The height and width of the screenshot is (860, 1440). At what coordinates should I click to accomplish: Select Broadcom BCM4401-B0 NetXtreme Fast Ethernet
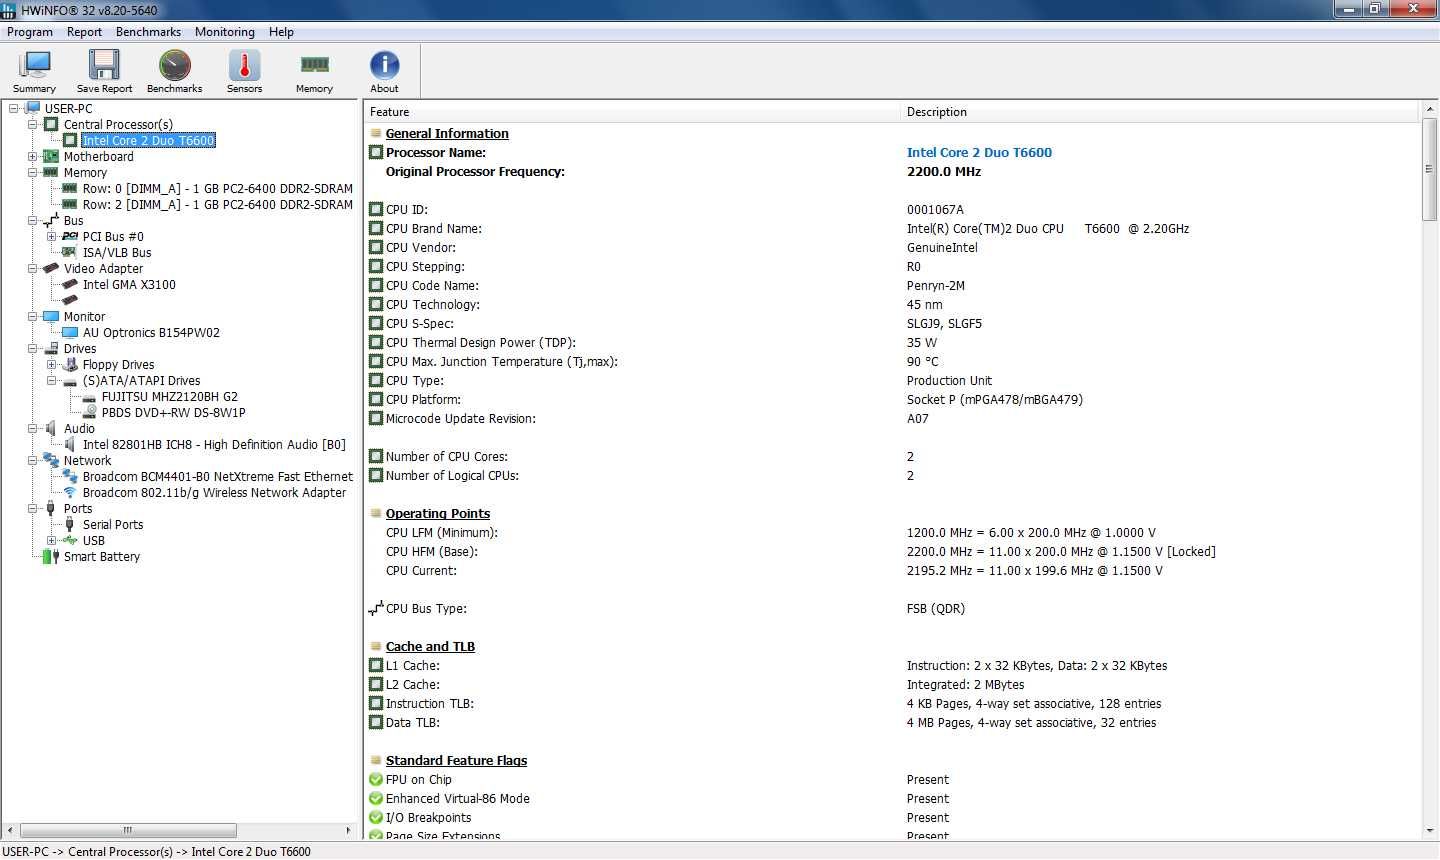click(x=217, y=476)
